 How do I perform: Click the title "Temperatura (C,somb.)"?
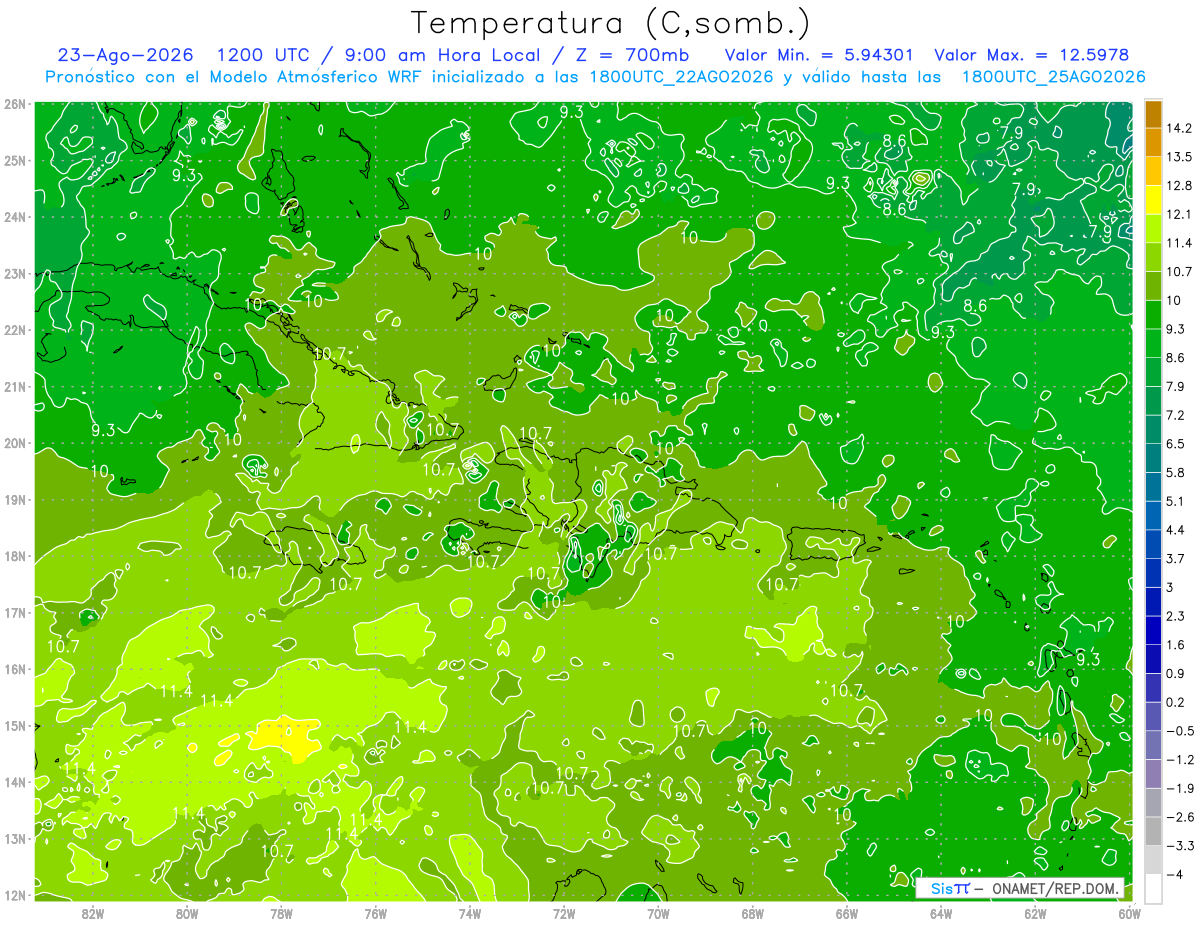coord(611,23)
